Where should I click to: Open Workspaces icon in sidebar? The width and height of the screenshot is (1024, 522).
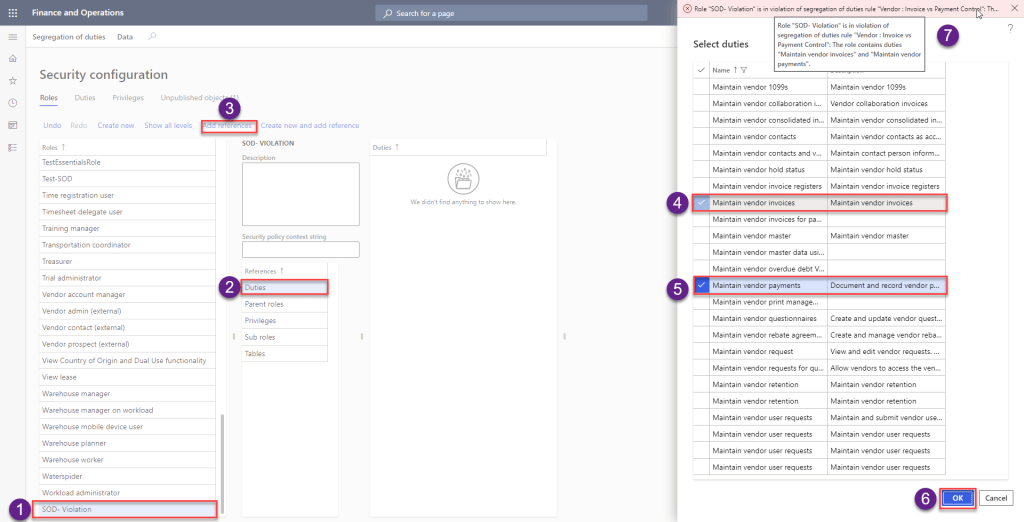coord(13,125)
